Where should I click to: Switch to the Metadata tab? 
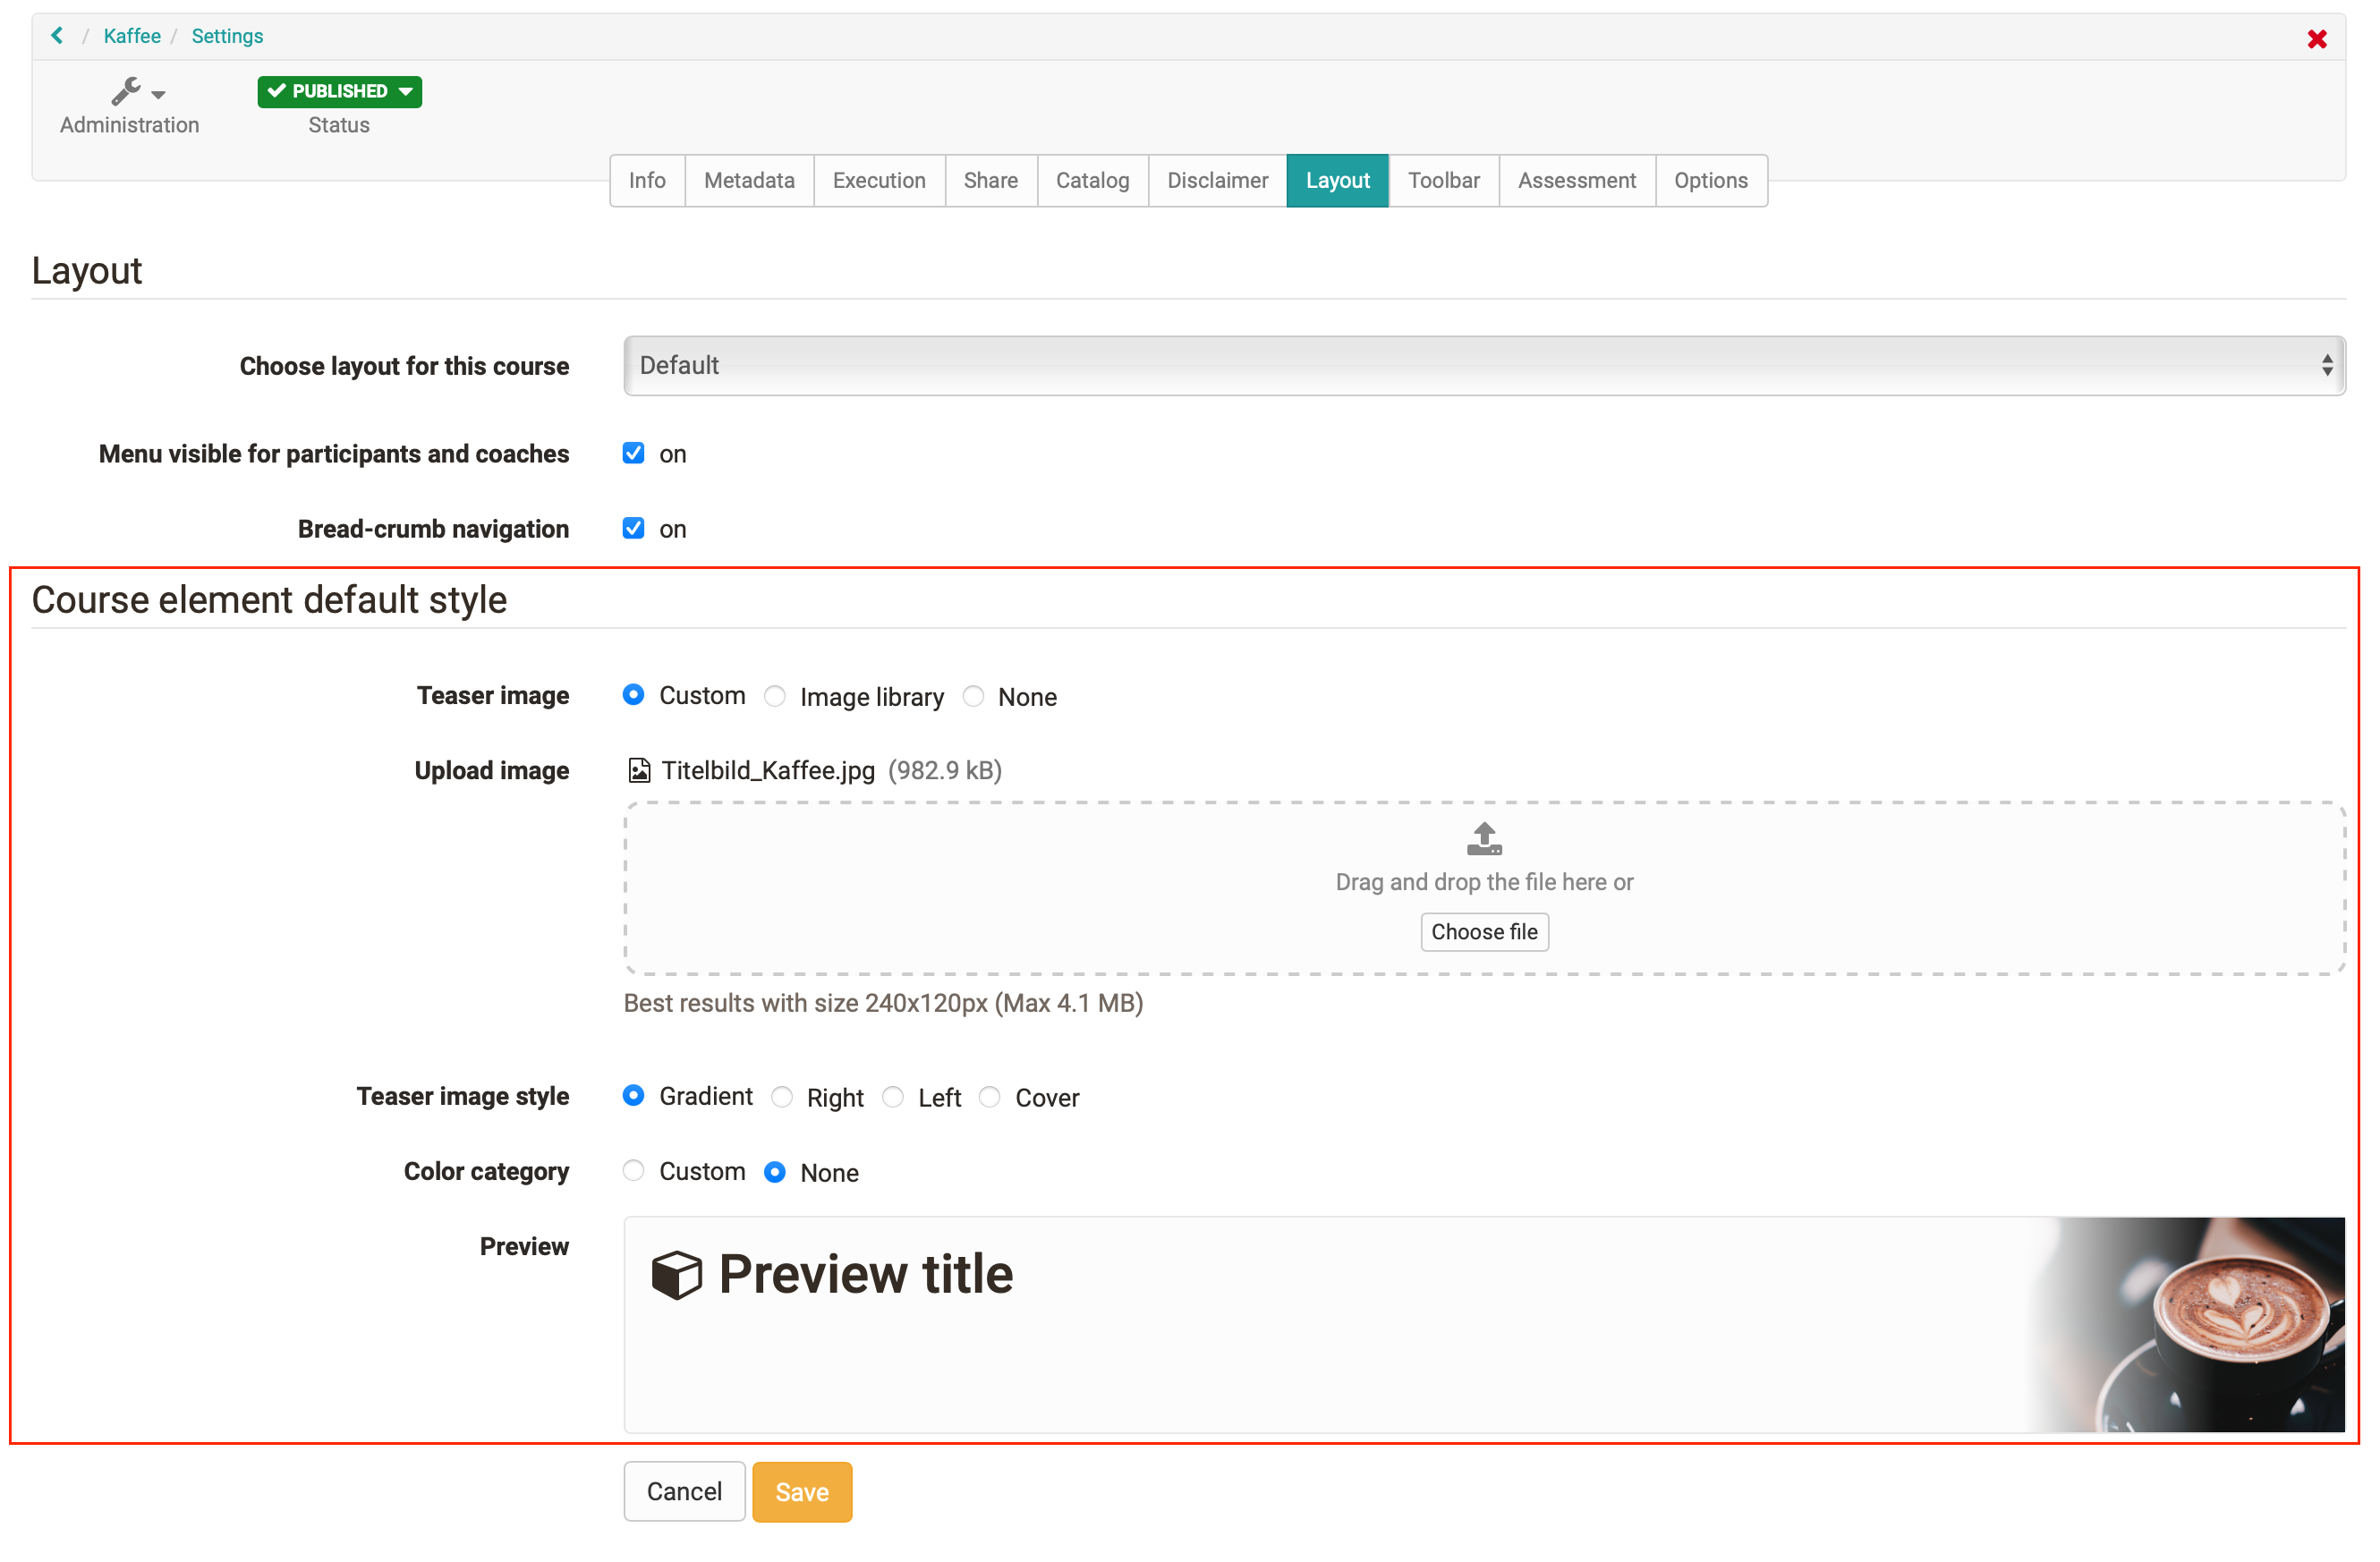pyautogui.click(x=749, y=181)
